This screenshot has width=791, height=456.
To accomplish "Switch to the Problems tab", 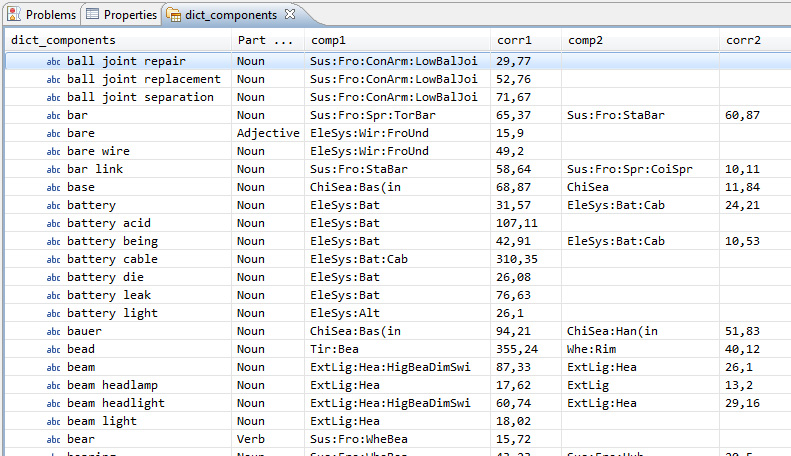I will 50,15.
